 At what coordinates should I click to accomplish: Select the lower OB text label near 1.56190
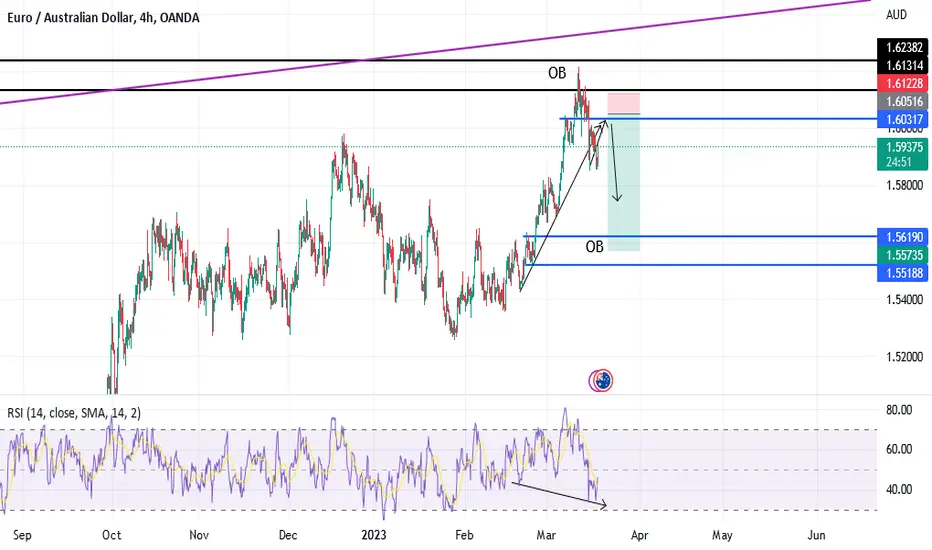[594, 247]
